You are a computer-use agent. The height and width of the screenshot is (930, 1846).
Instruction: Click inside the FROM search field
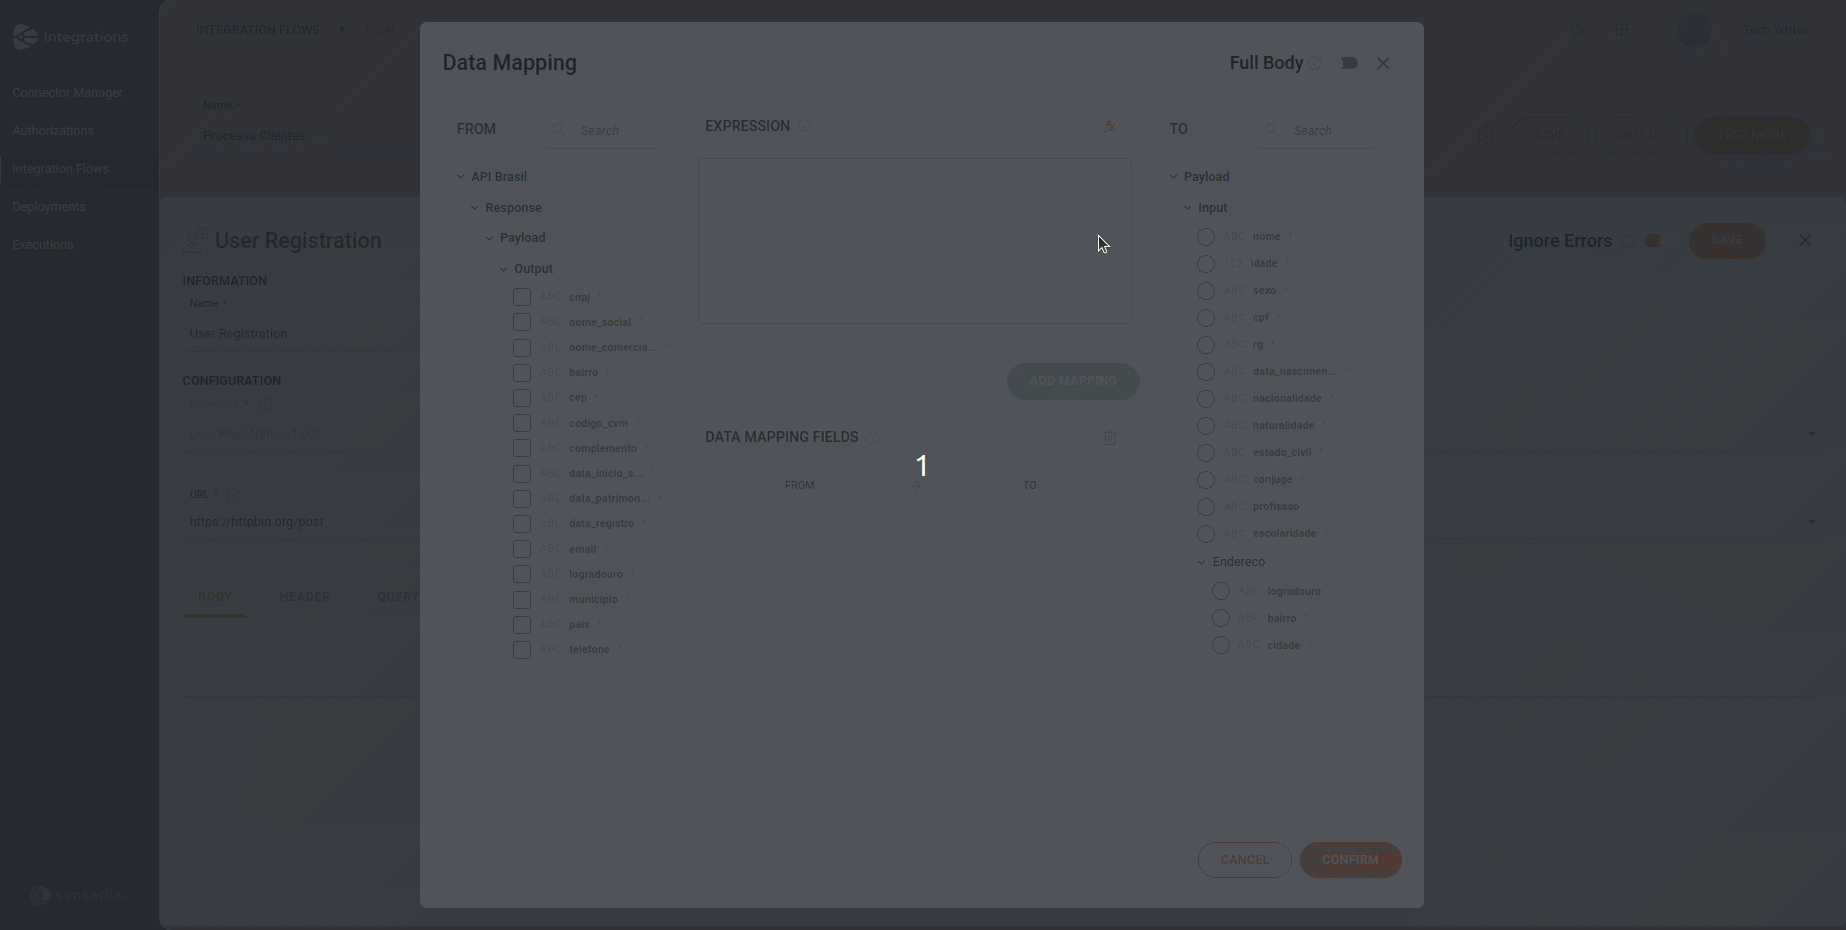605,130
